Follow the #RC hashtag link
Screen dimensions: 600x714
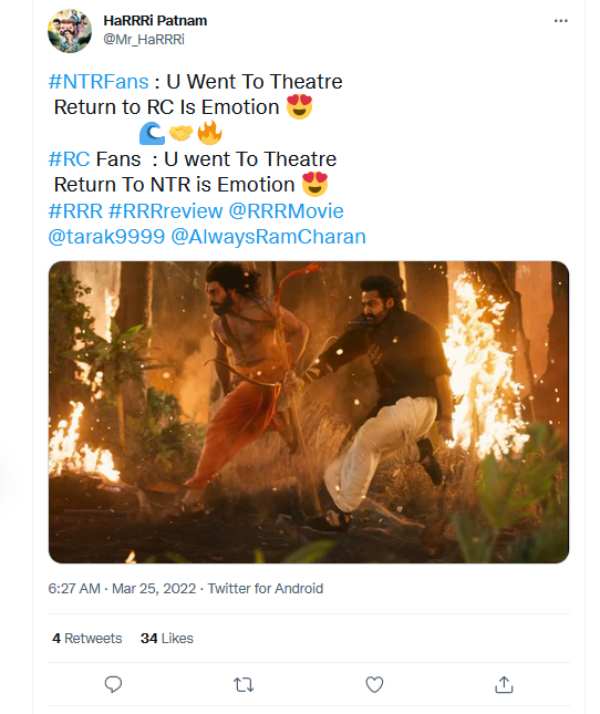tap(69, 159)
